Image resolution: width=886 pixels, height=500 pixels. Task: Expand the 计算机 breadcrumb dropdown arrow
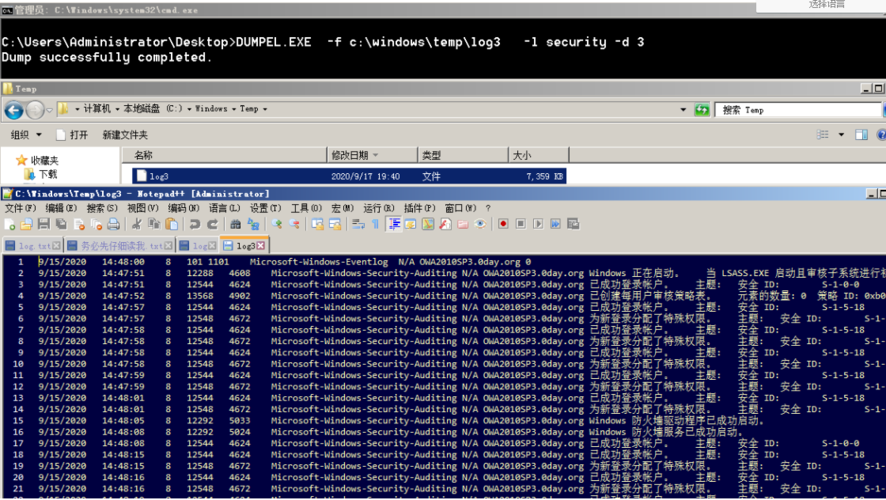[x=118, y=109]
